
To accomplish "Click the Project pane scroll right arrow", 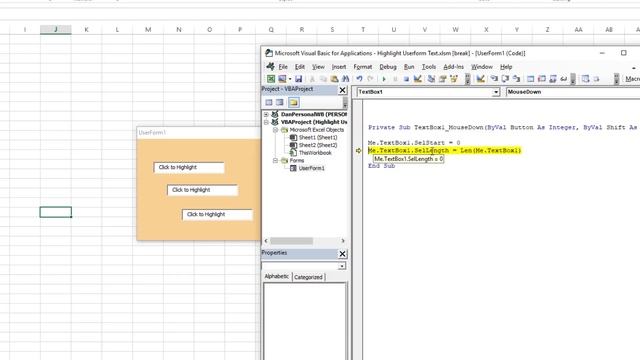I will click(x=343, y=241).
